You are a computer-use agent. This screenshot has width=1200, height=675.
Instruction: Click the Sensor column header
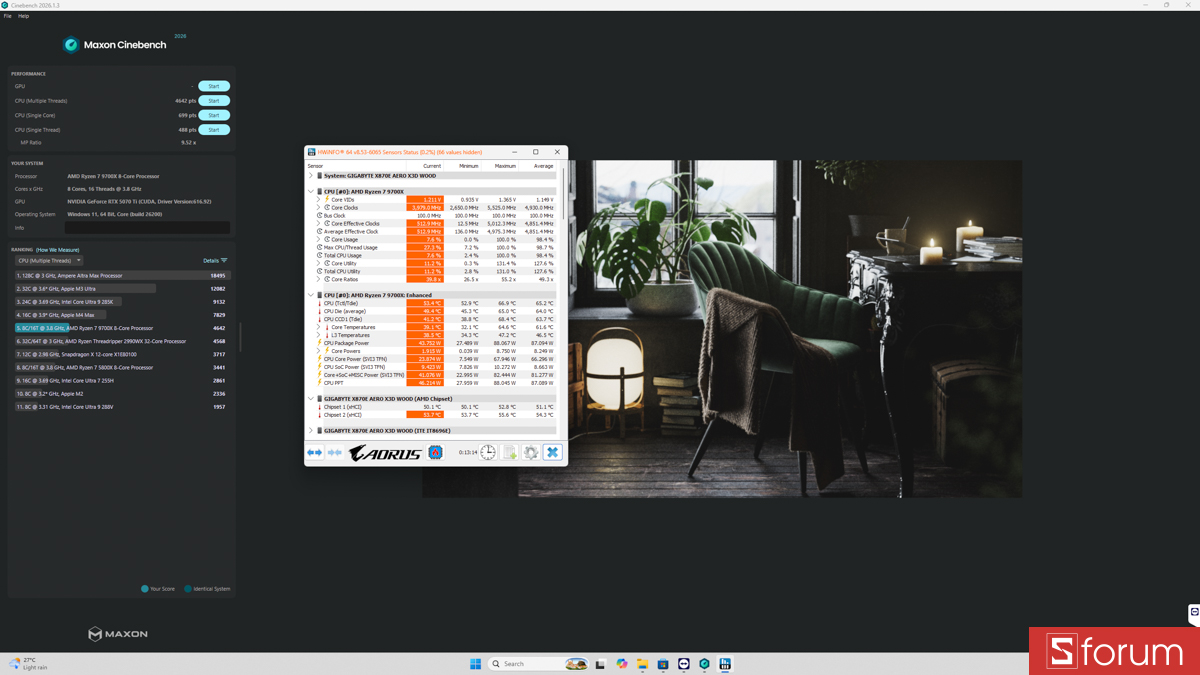pos(356,166)
